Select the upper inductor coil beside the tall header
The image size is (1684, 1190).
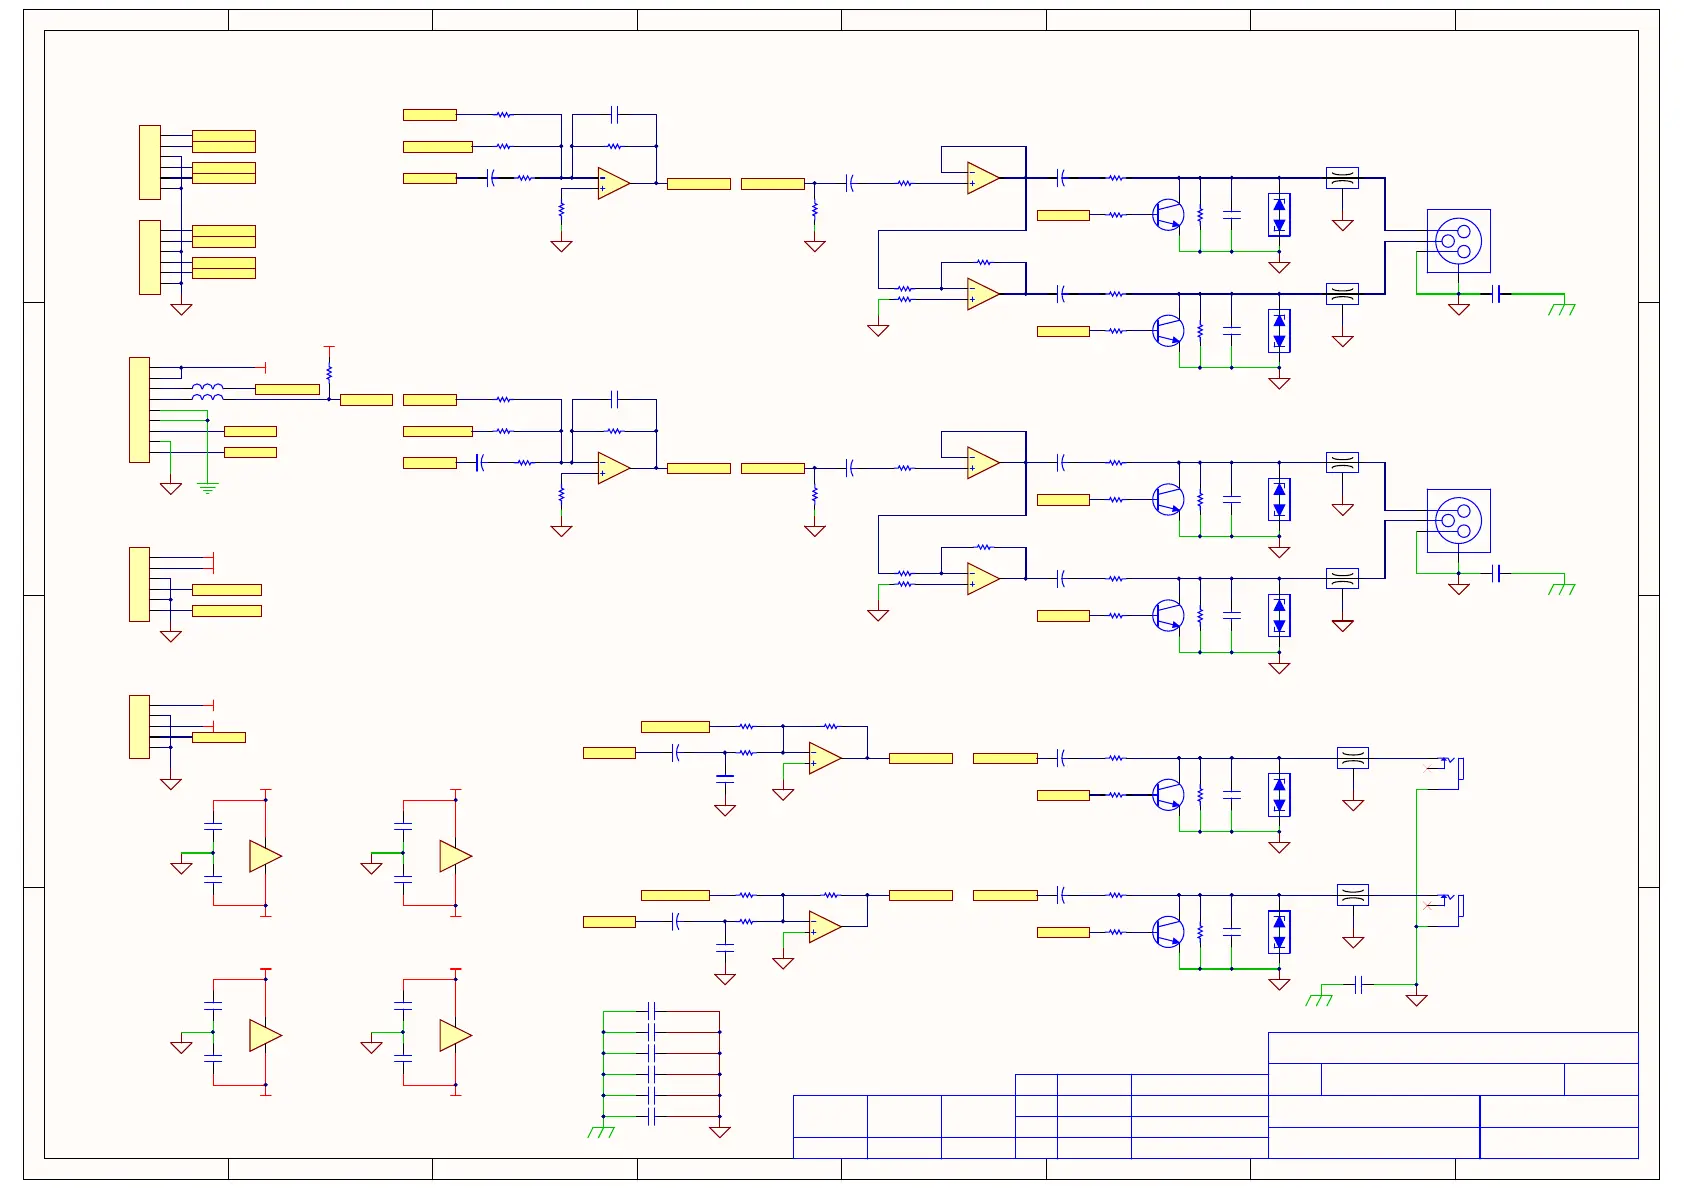208,387
